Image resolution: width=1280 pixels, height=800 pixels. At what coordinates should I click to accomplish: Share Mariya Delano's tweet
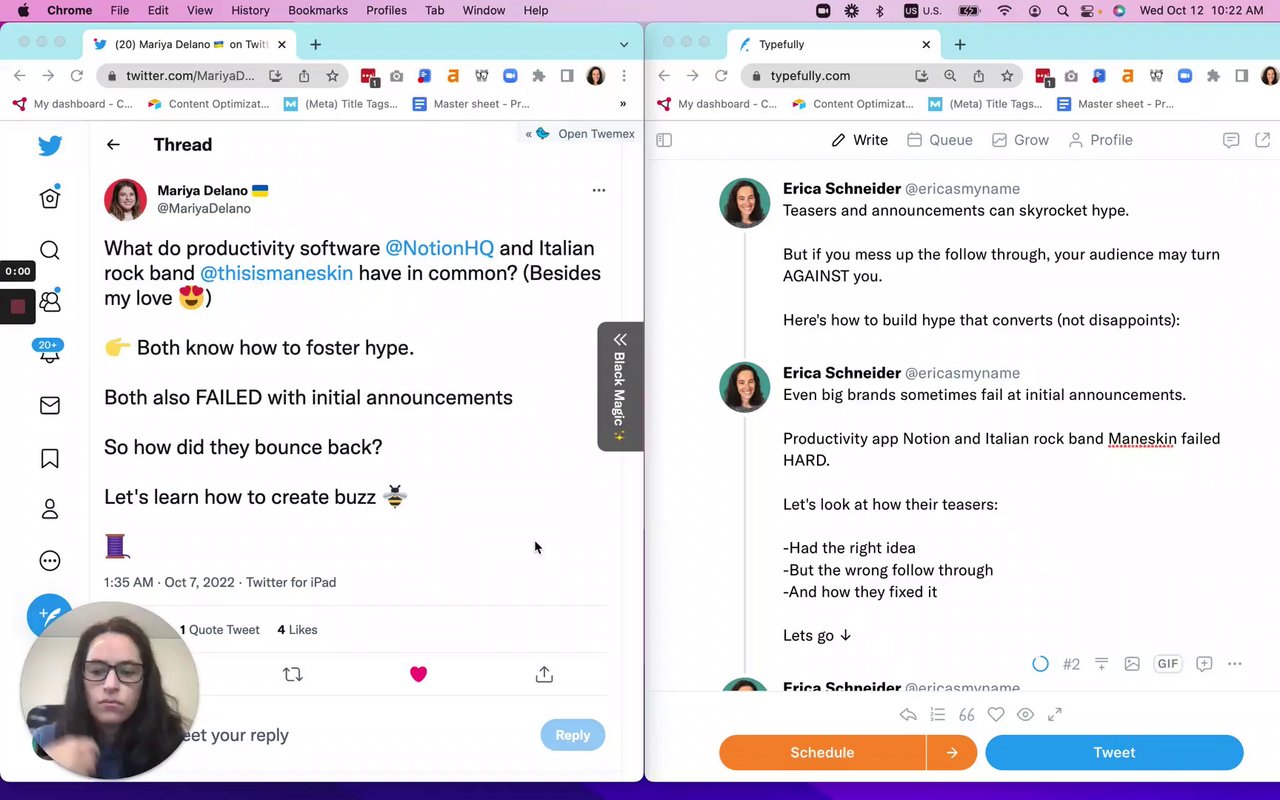[544, 675]
